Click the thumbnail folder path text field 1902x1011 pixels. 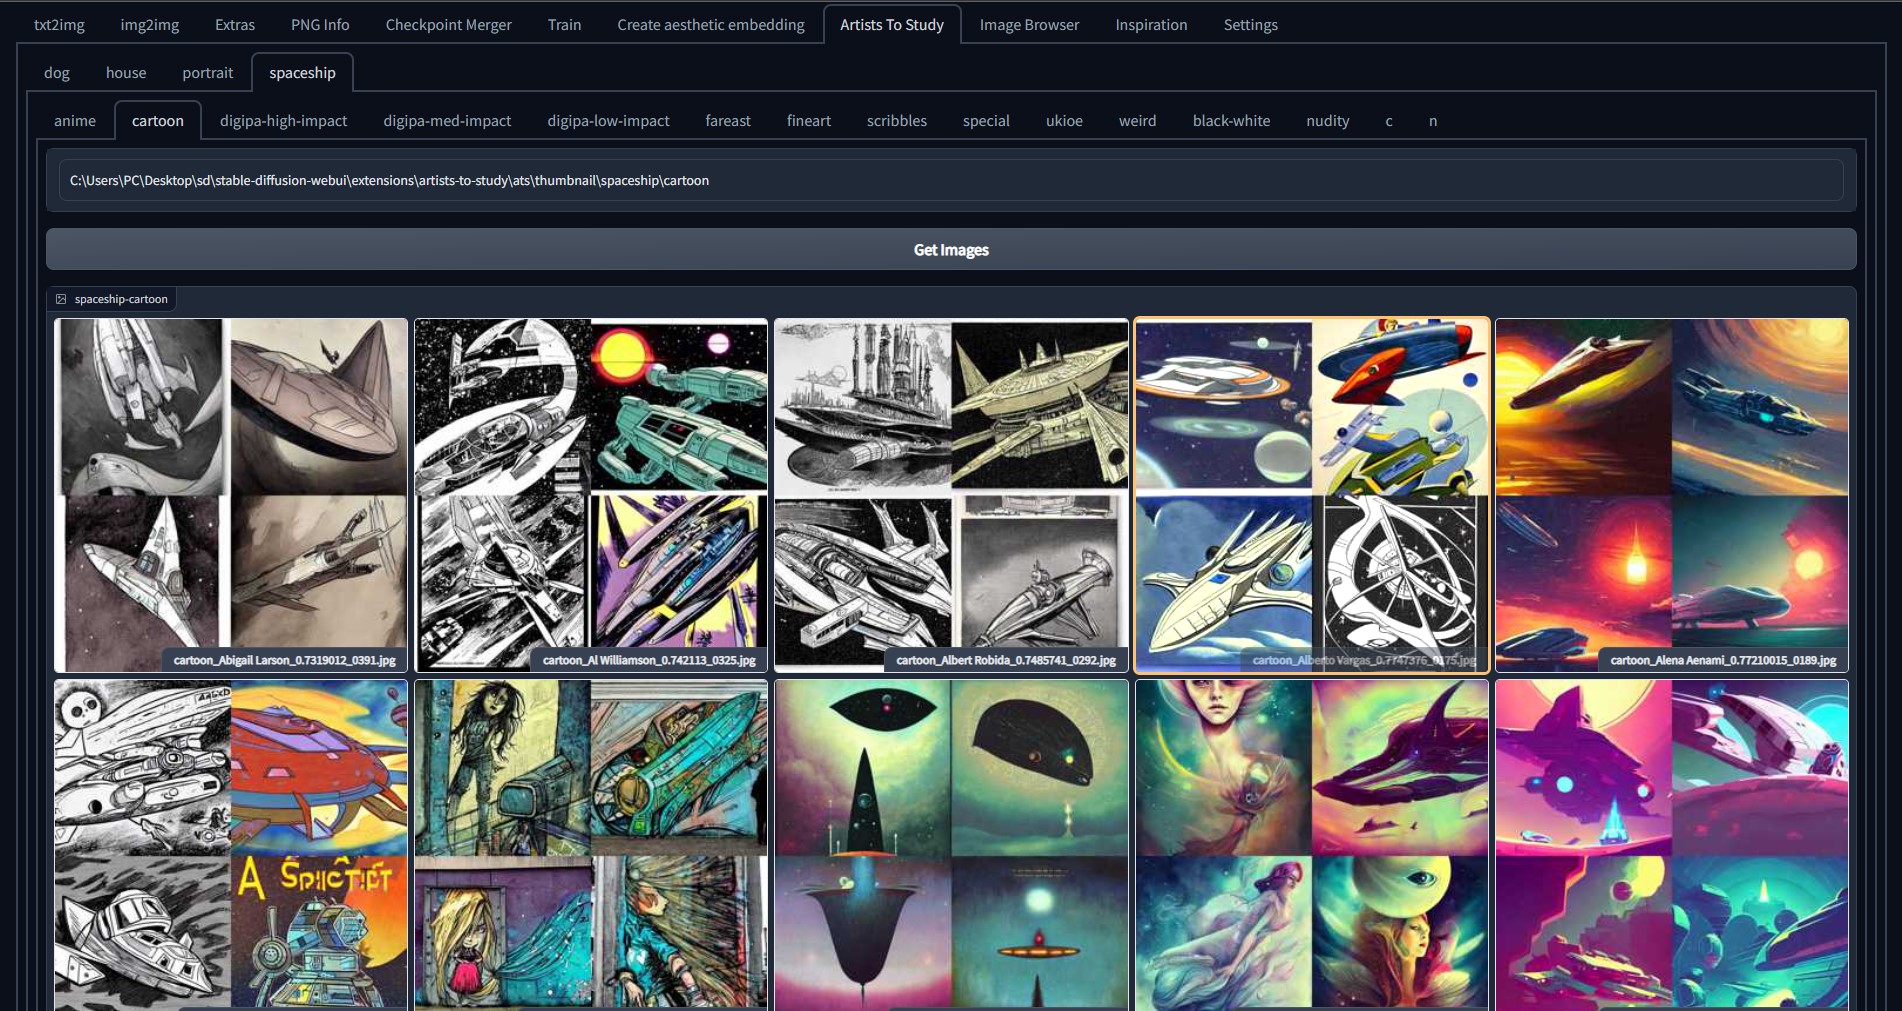point(950,181)
